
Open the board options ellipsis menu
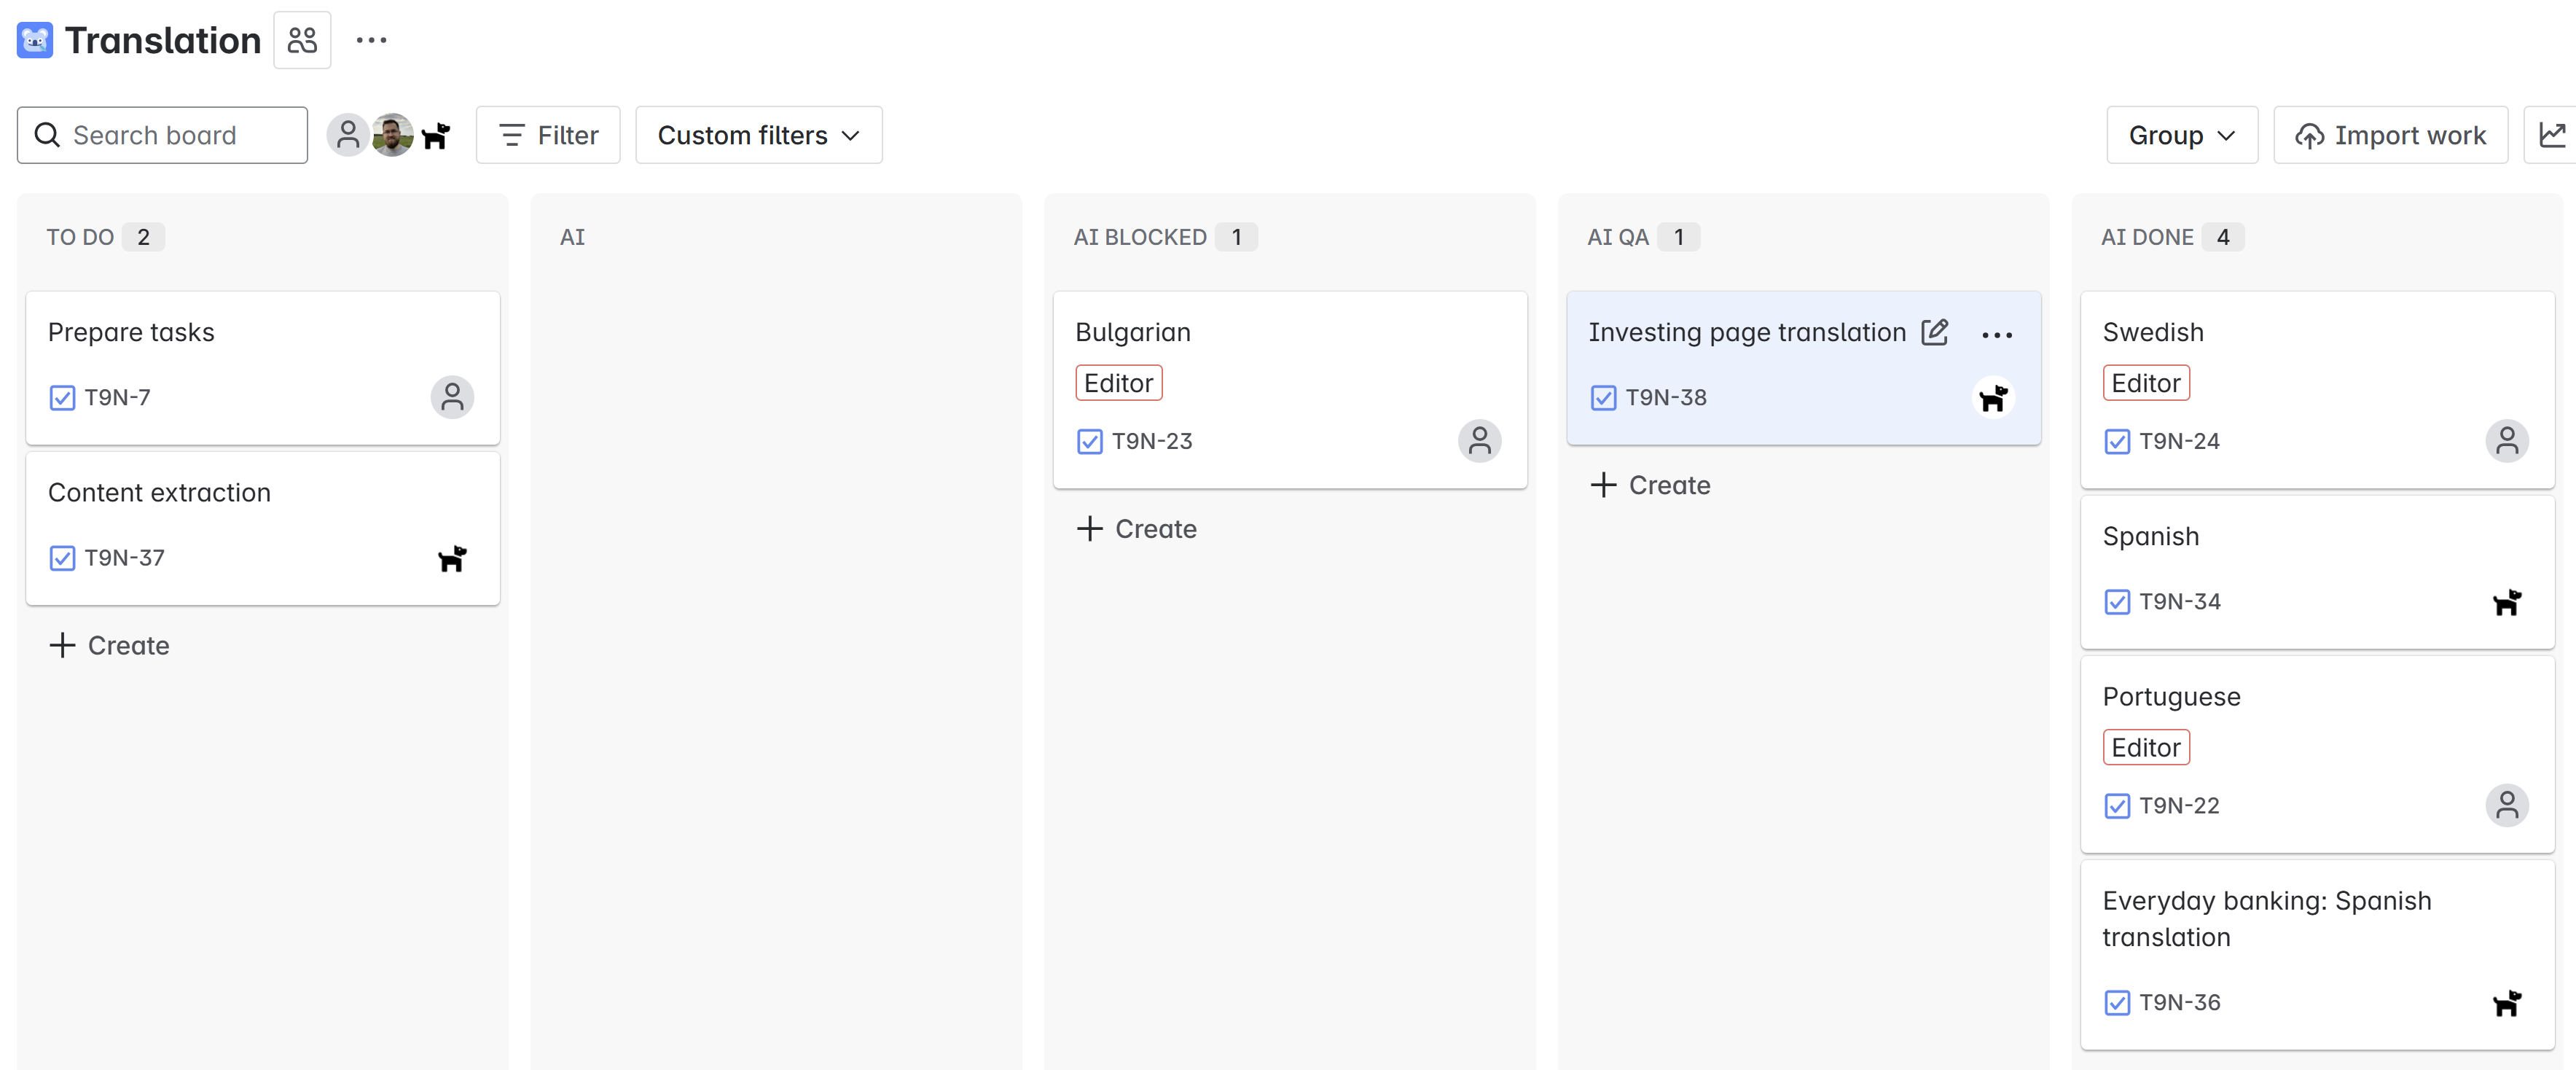point(372,40)
